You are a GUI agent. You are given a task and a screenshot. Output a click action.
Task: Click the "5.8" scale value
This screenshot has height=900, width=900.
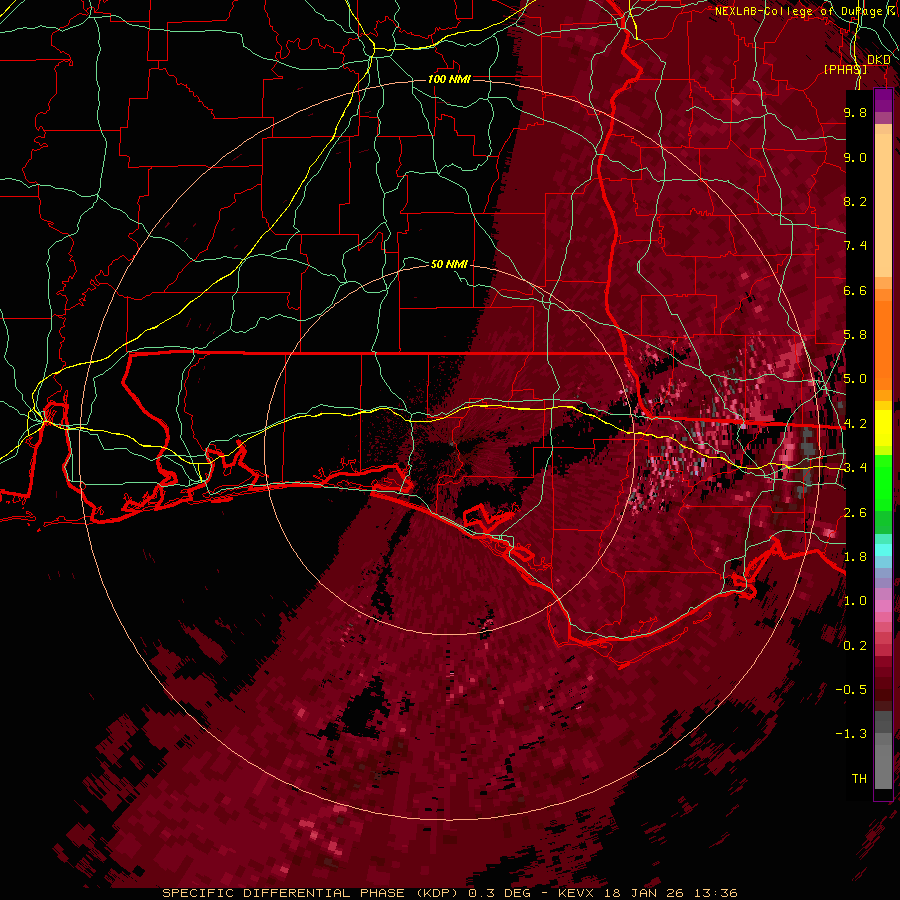pos(855,335)
